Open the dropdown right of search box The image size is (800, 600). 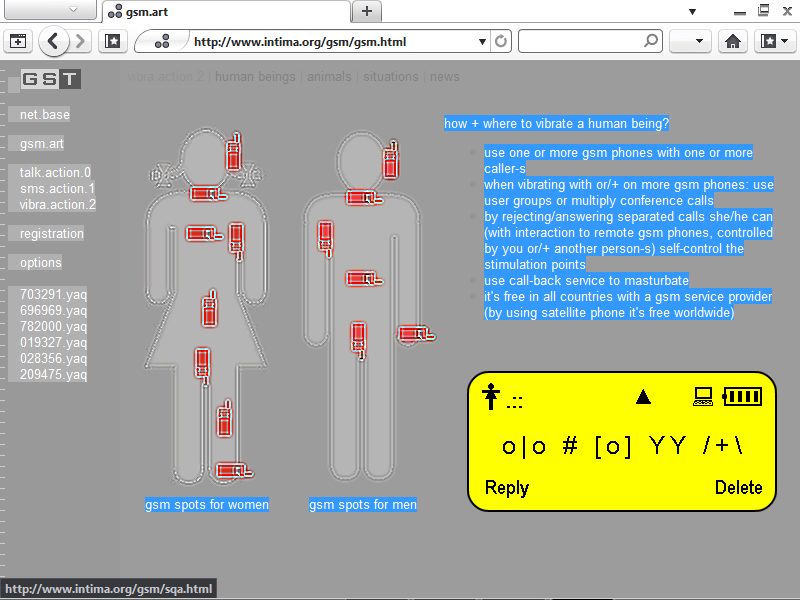(690, 42)
